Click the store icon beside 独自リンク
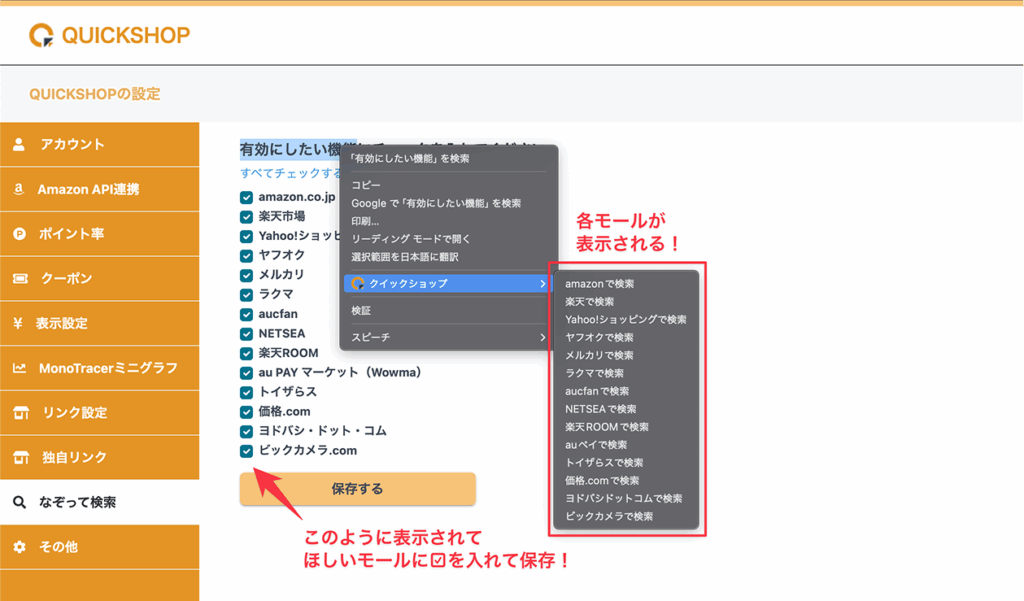Image resolution: width=1024 pixels, height=601 pixels. point(21,457)
